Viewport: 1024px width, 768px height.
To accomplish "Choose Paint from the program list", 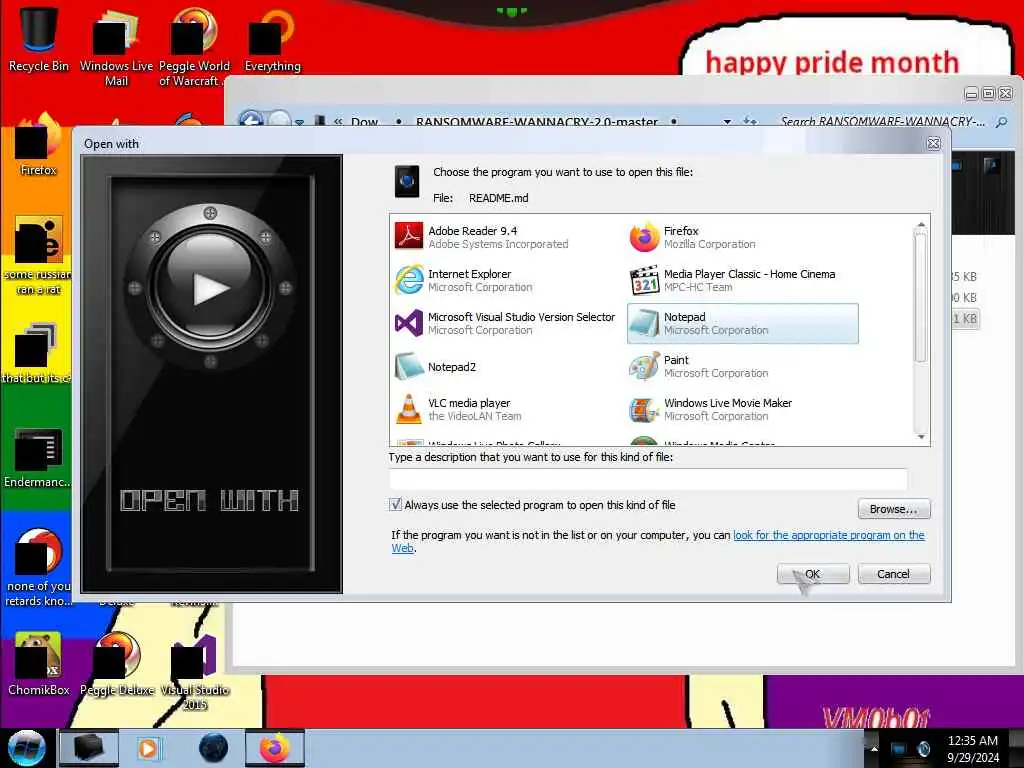I will (743, 366).
